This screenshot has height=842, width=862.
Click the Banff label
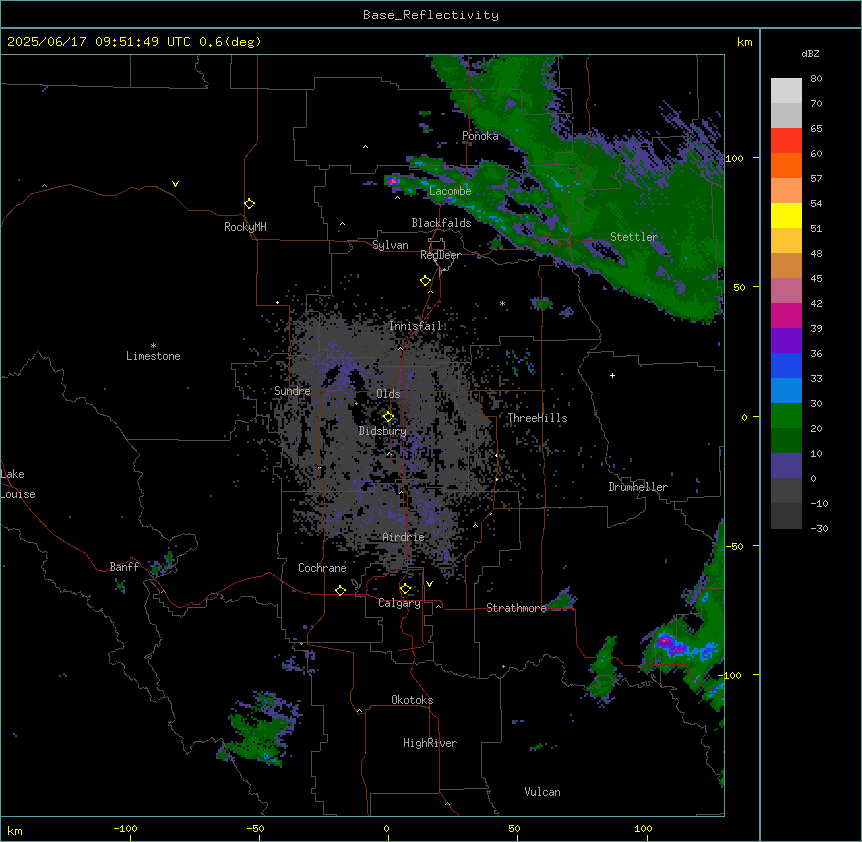124,567
